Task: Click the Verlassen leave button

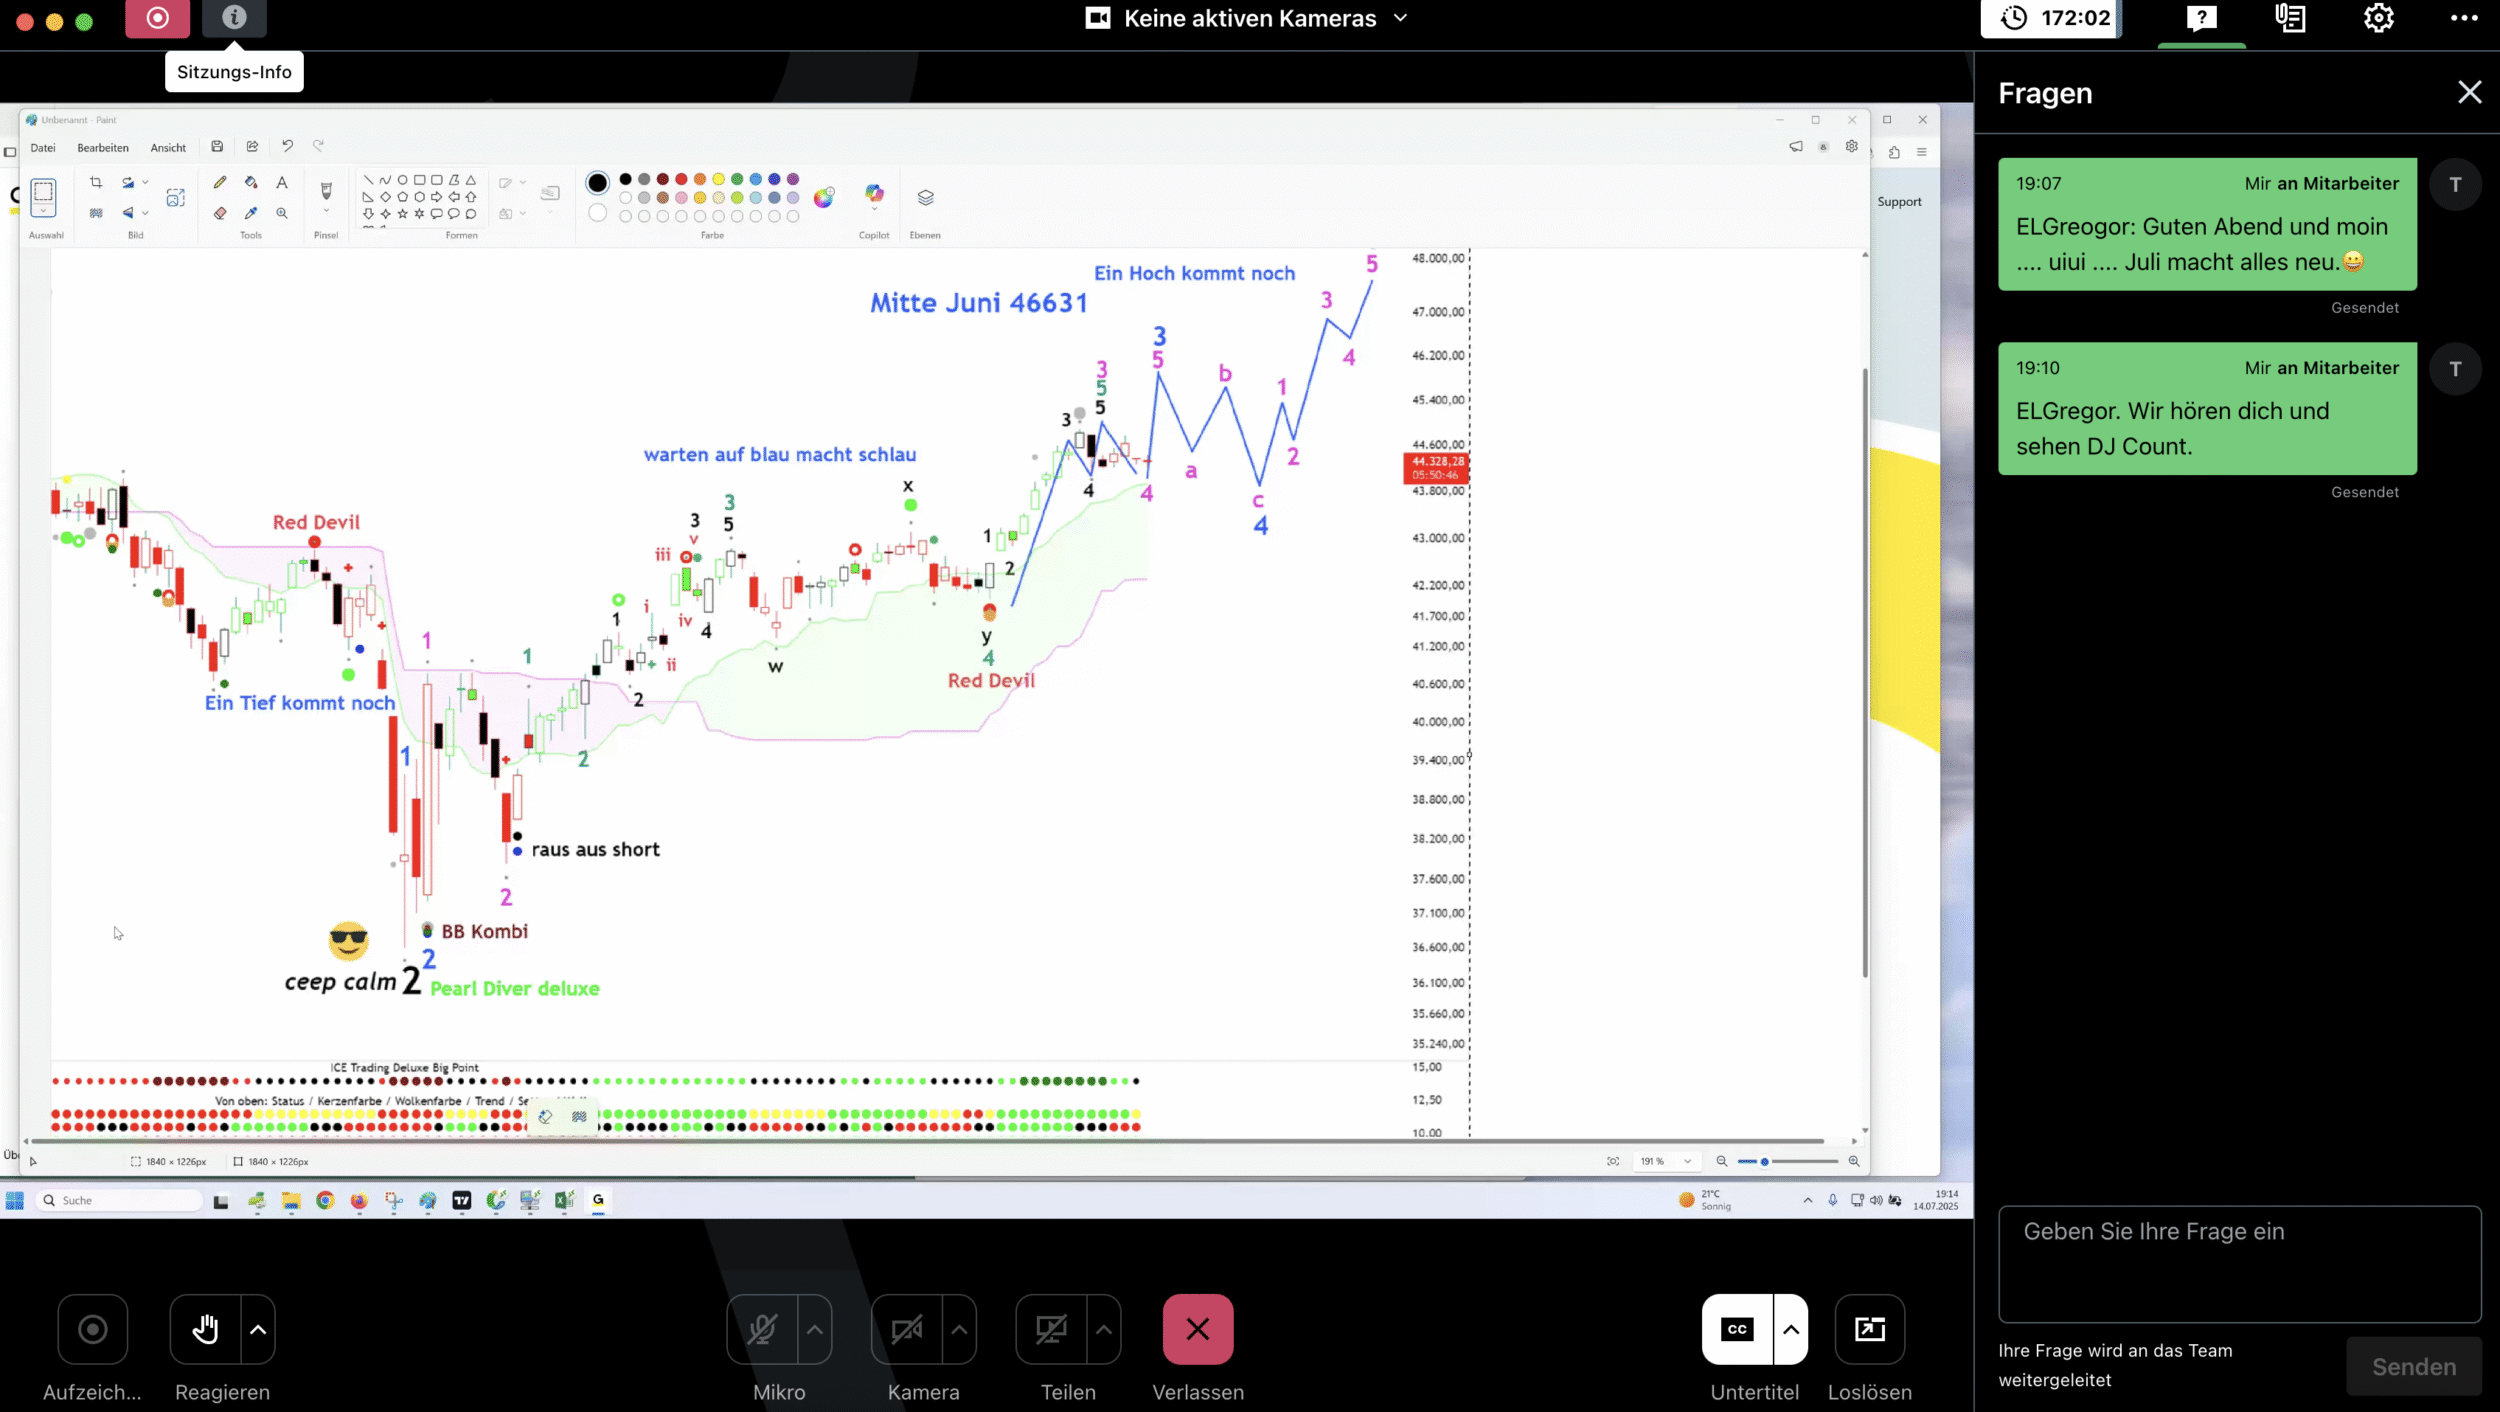Action: point(1197,1329)
